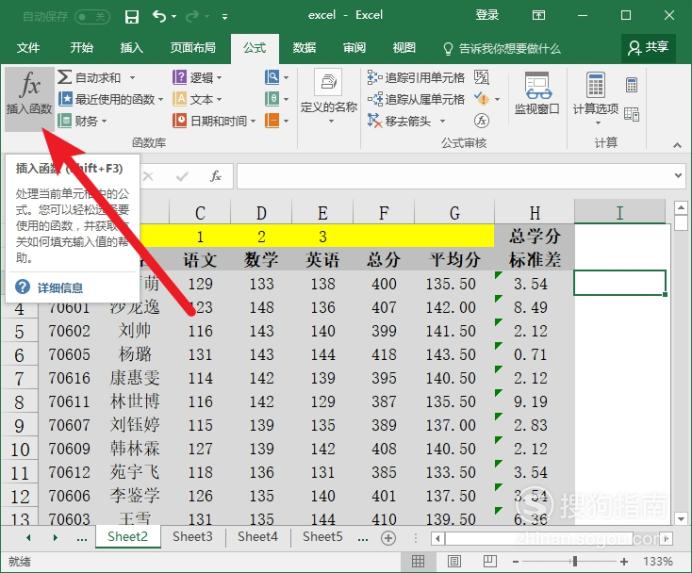Click the zoom slider handle

coord(575,561)
